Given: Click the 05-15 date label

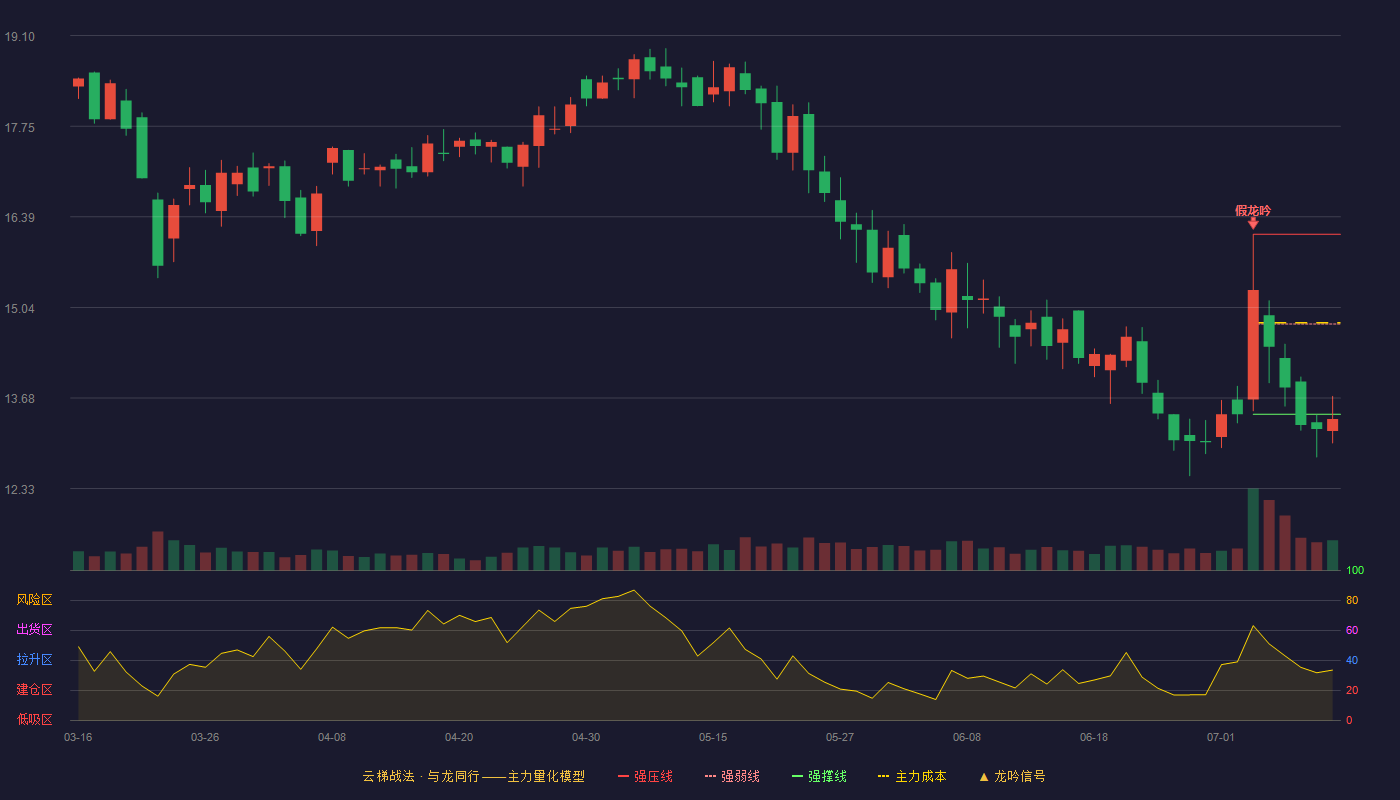Looking at the screenshot, I should click(713, 737).
